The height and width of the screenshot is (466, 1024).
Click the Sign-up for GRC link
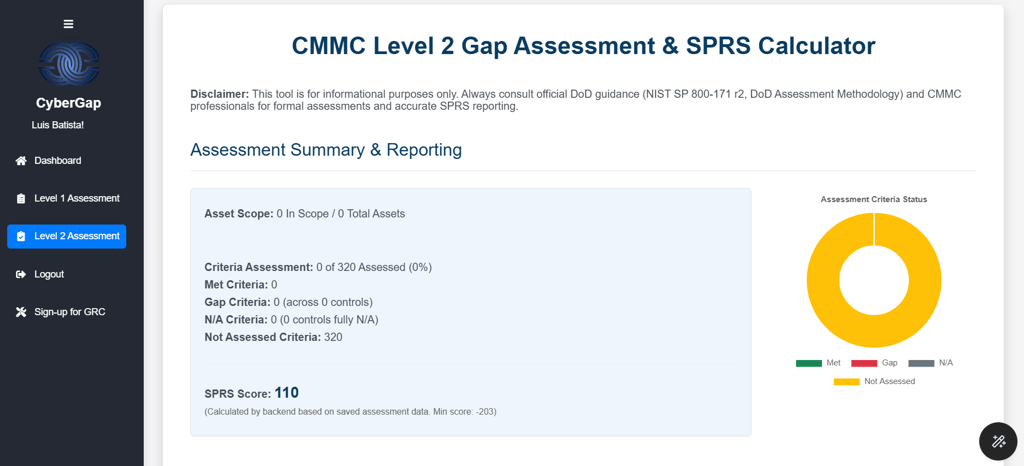tap(67, 312)
